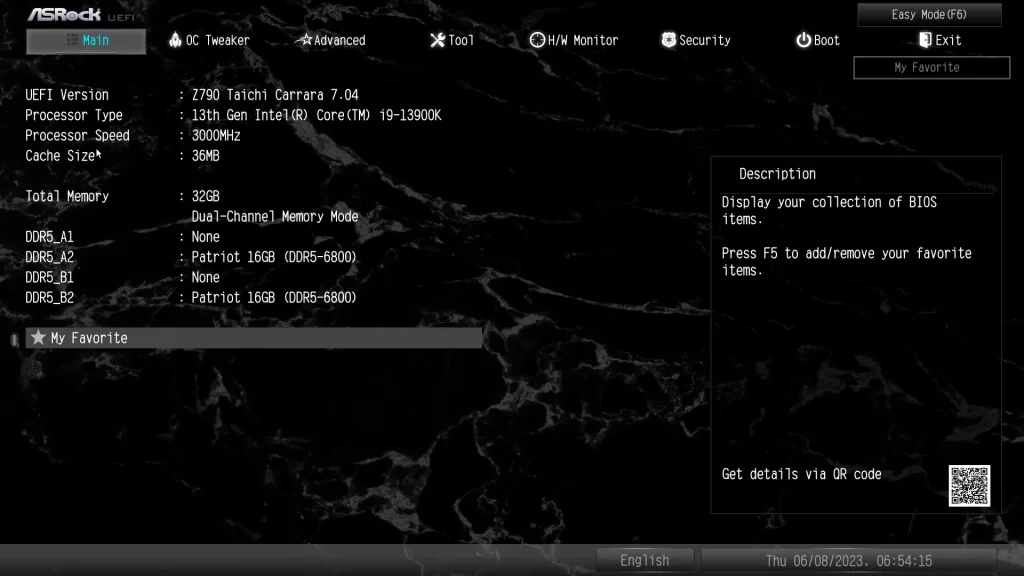Open the My Favorite list row
Viewport: 1024px width, 576px height.
pos(254,338)
